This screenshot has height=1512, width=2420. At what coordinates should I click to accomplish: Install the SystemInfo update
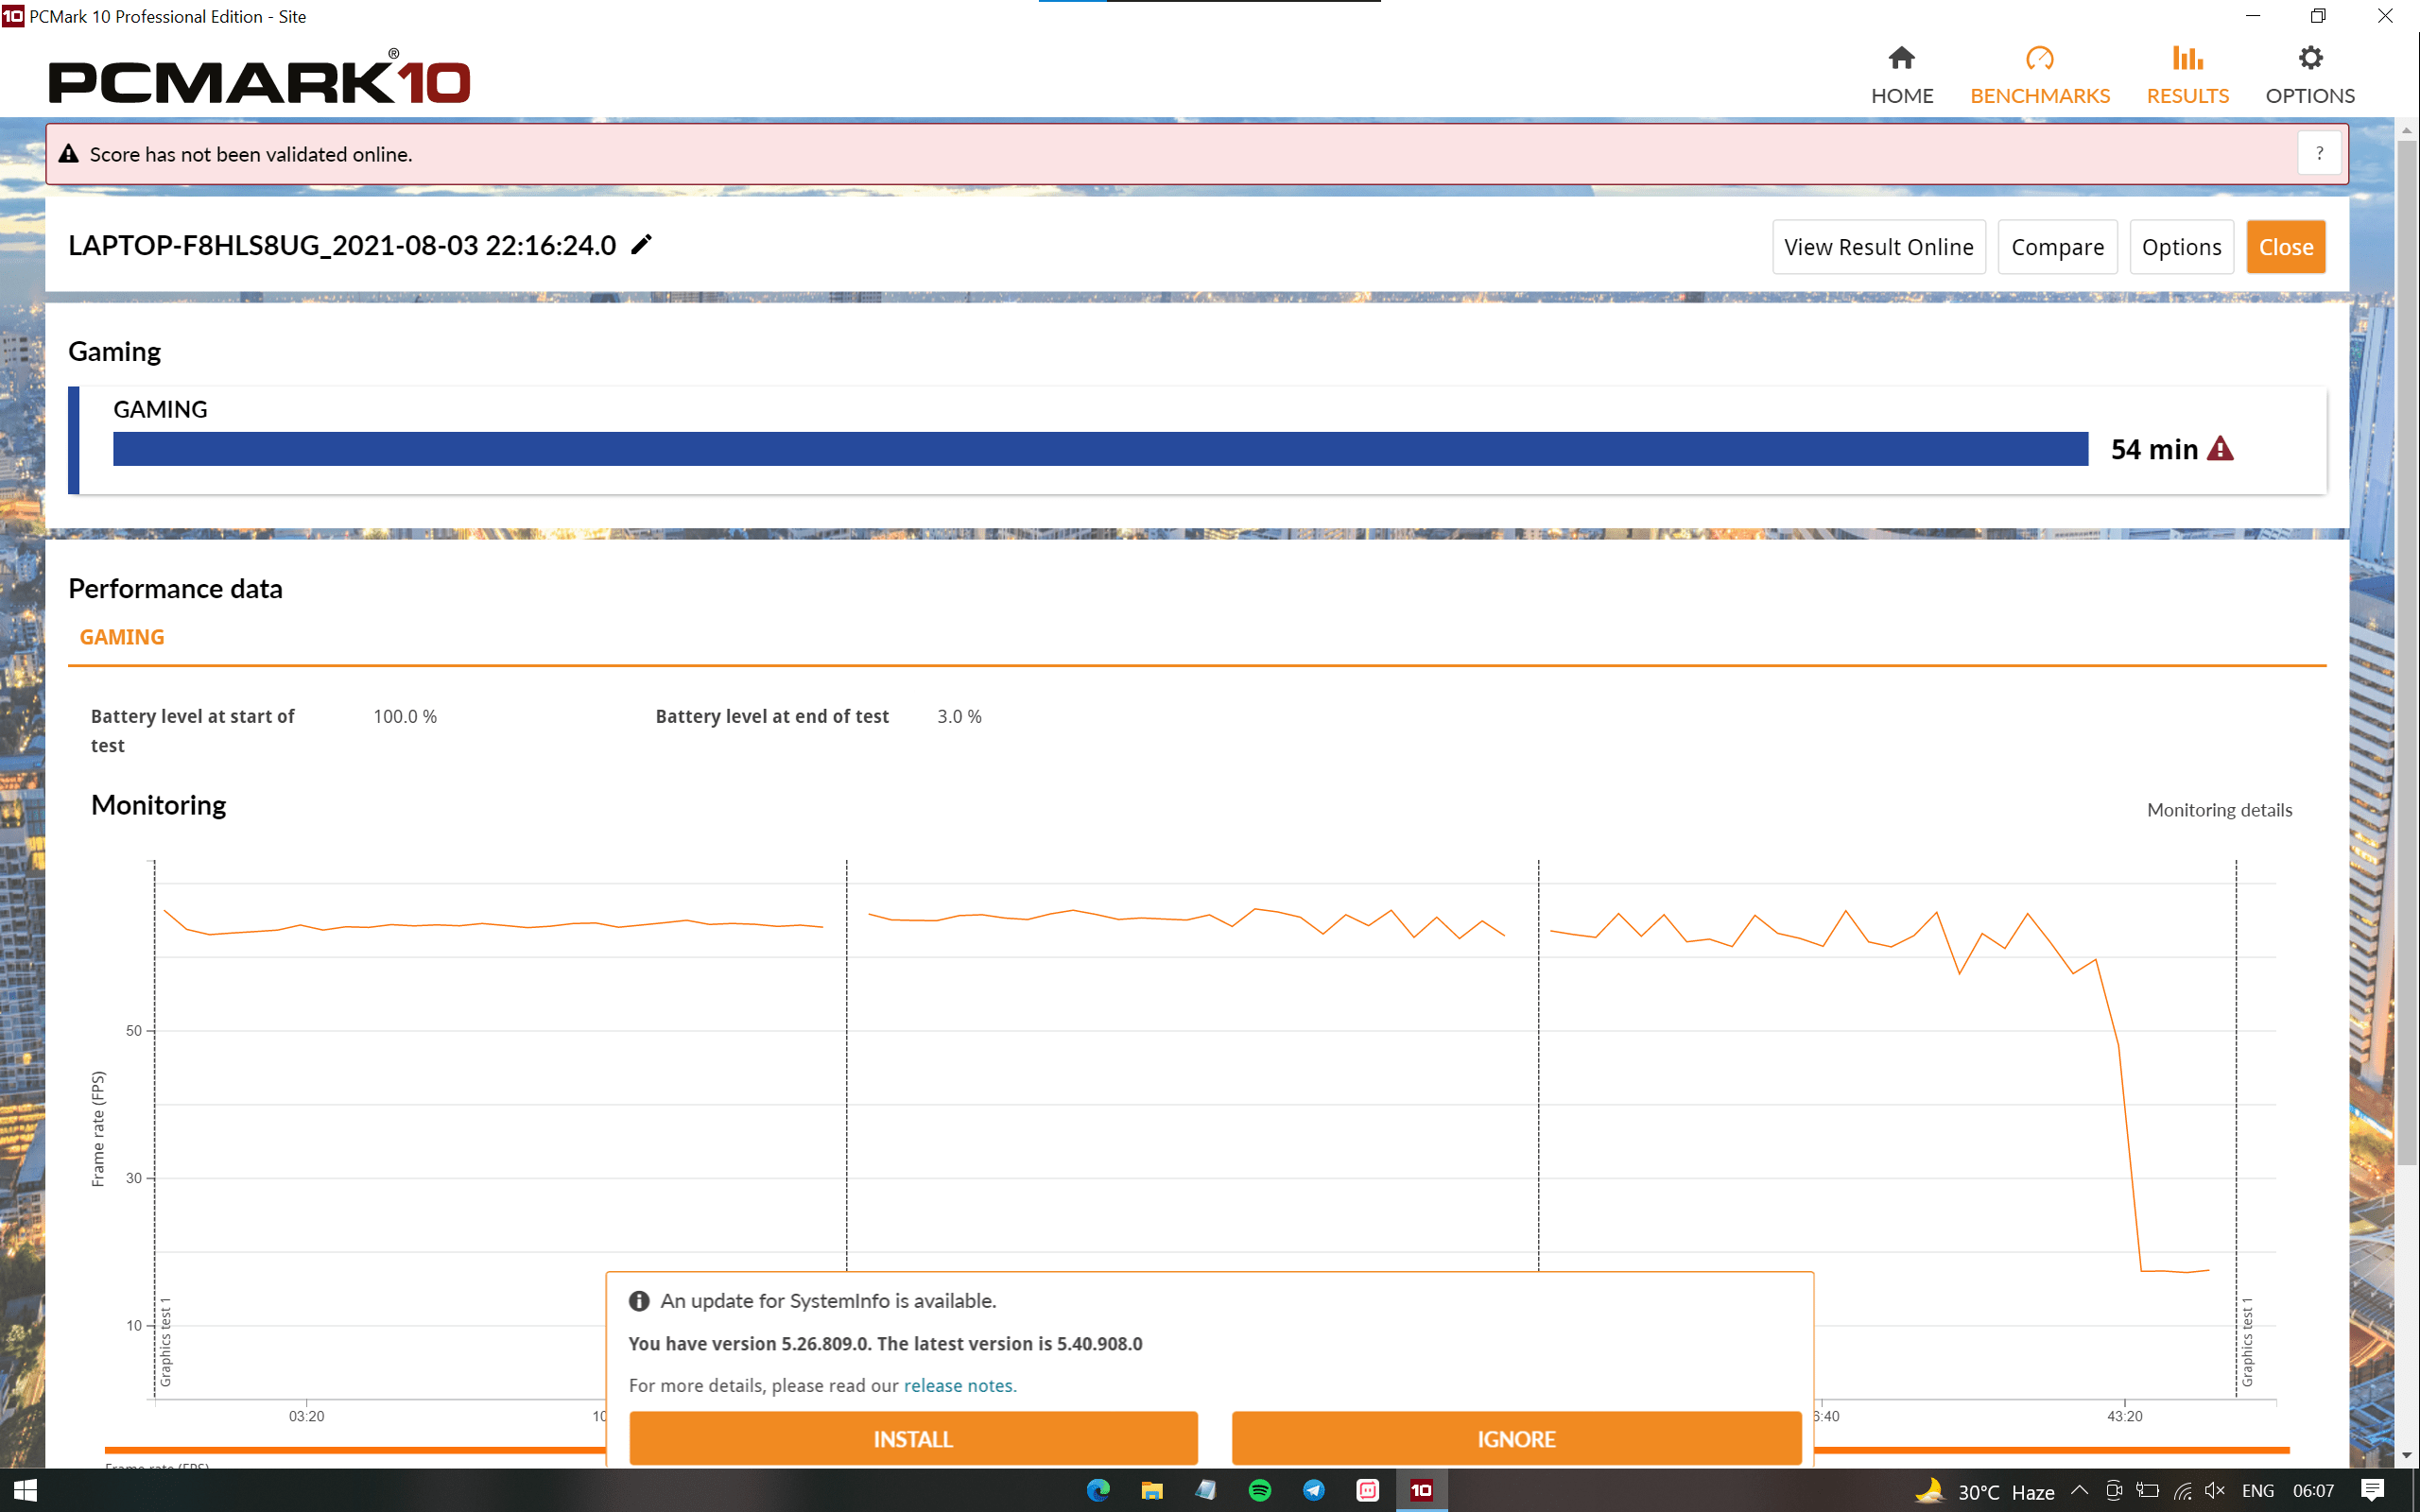pos(913,1439)
